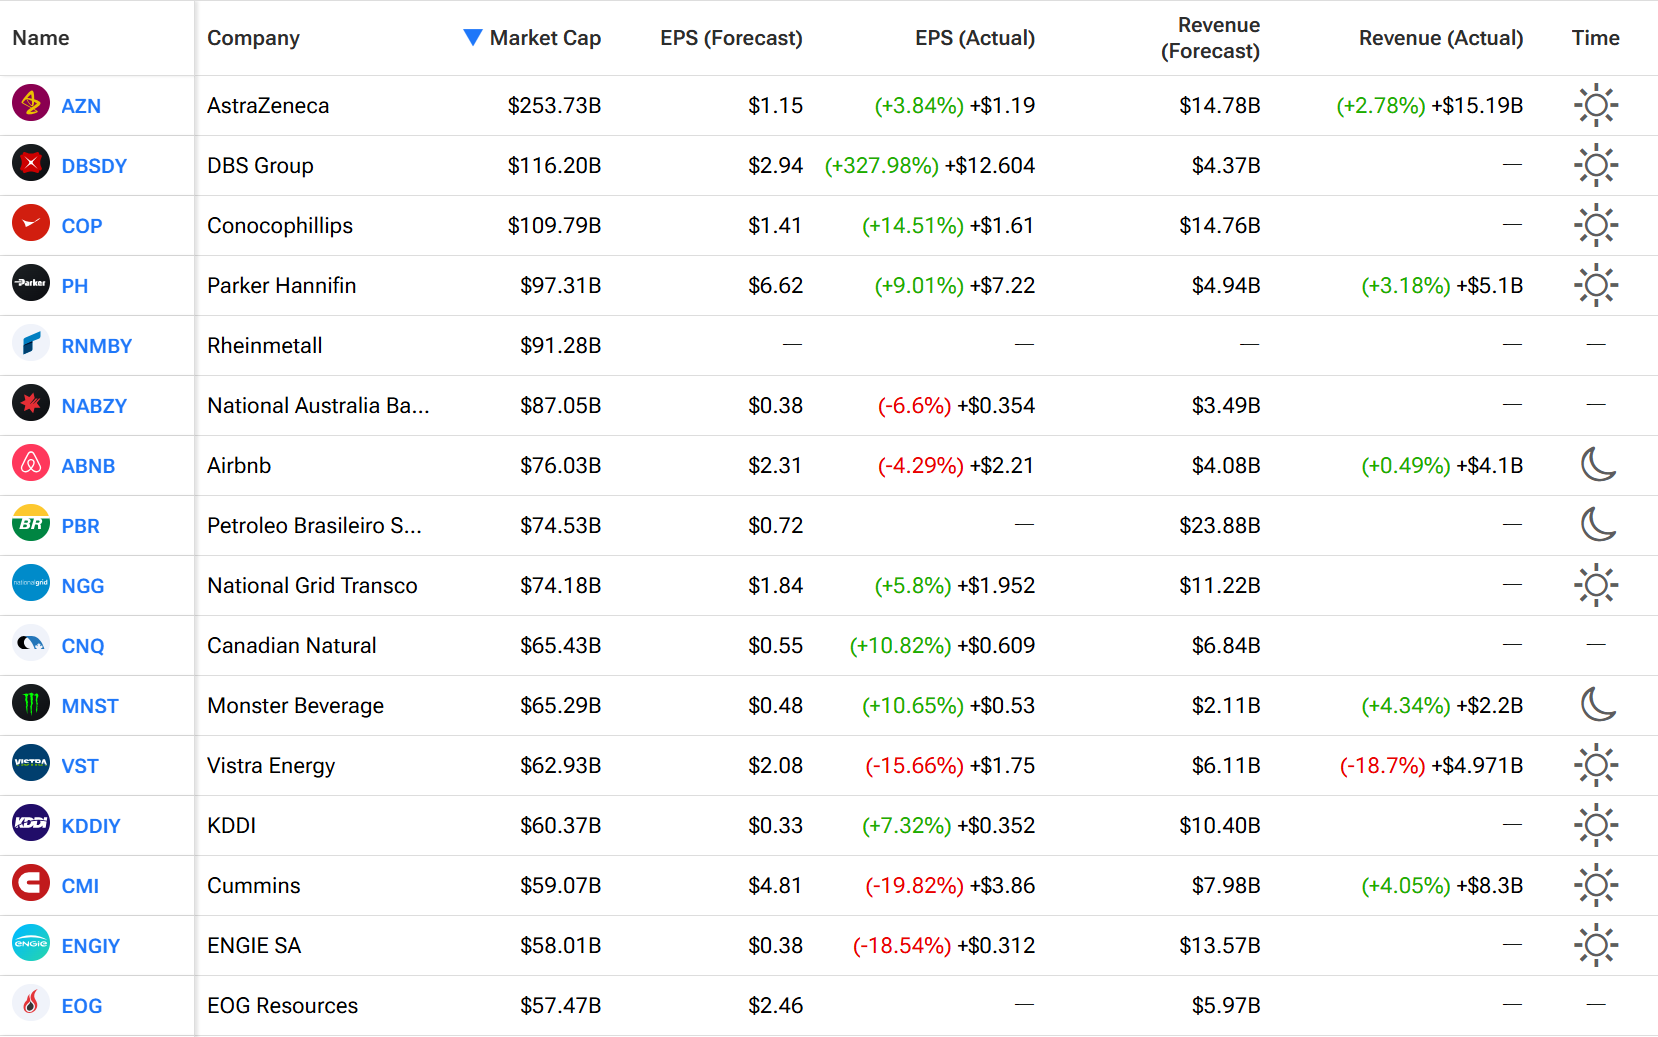Select the $253.73B market cap cell

point(554,105)
